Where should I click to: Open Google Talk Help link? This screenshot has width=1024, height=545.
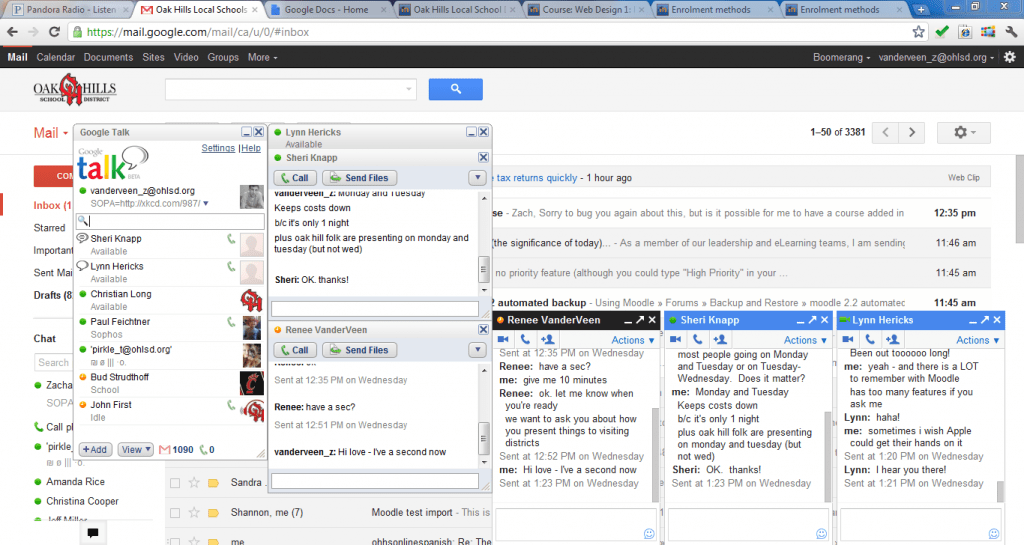click(251, 148)
